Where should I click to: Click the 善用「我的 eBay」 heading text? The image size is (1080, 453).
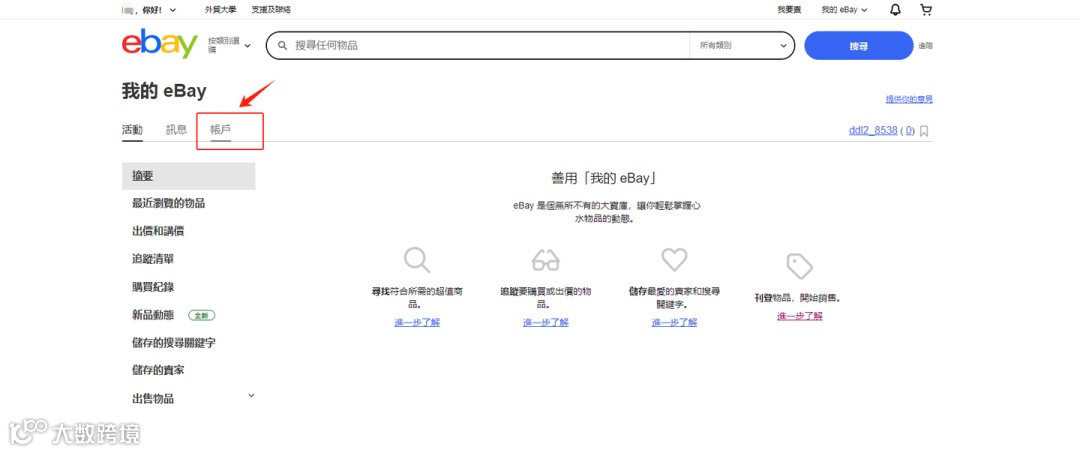pyautogui.click(x=603, y=178)
